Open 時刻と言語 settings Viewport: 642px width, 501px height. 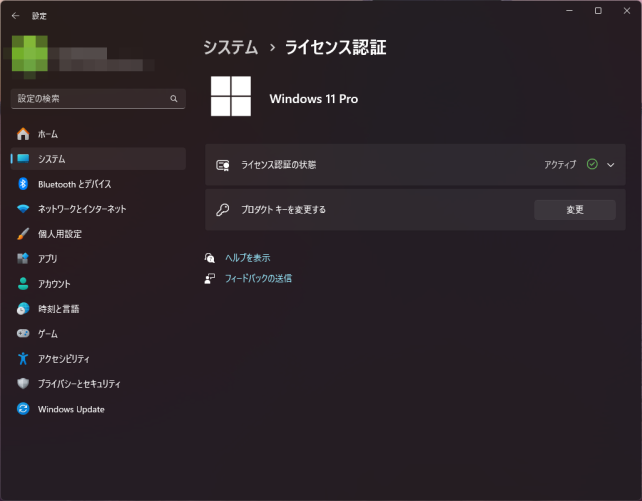[x=98, y=309]
